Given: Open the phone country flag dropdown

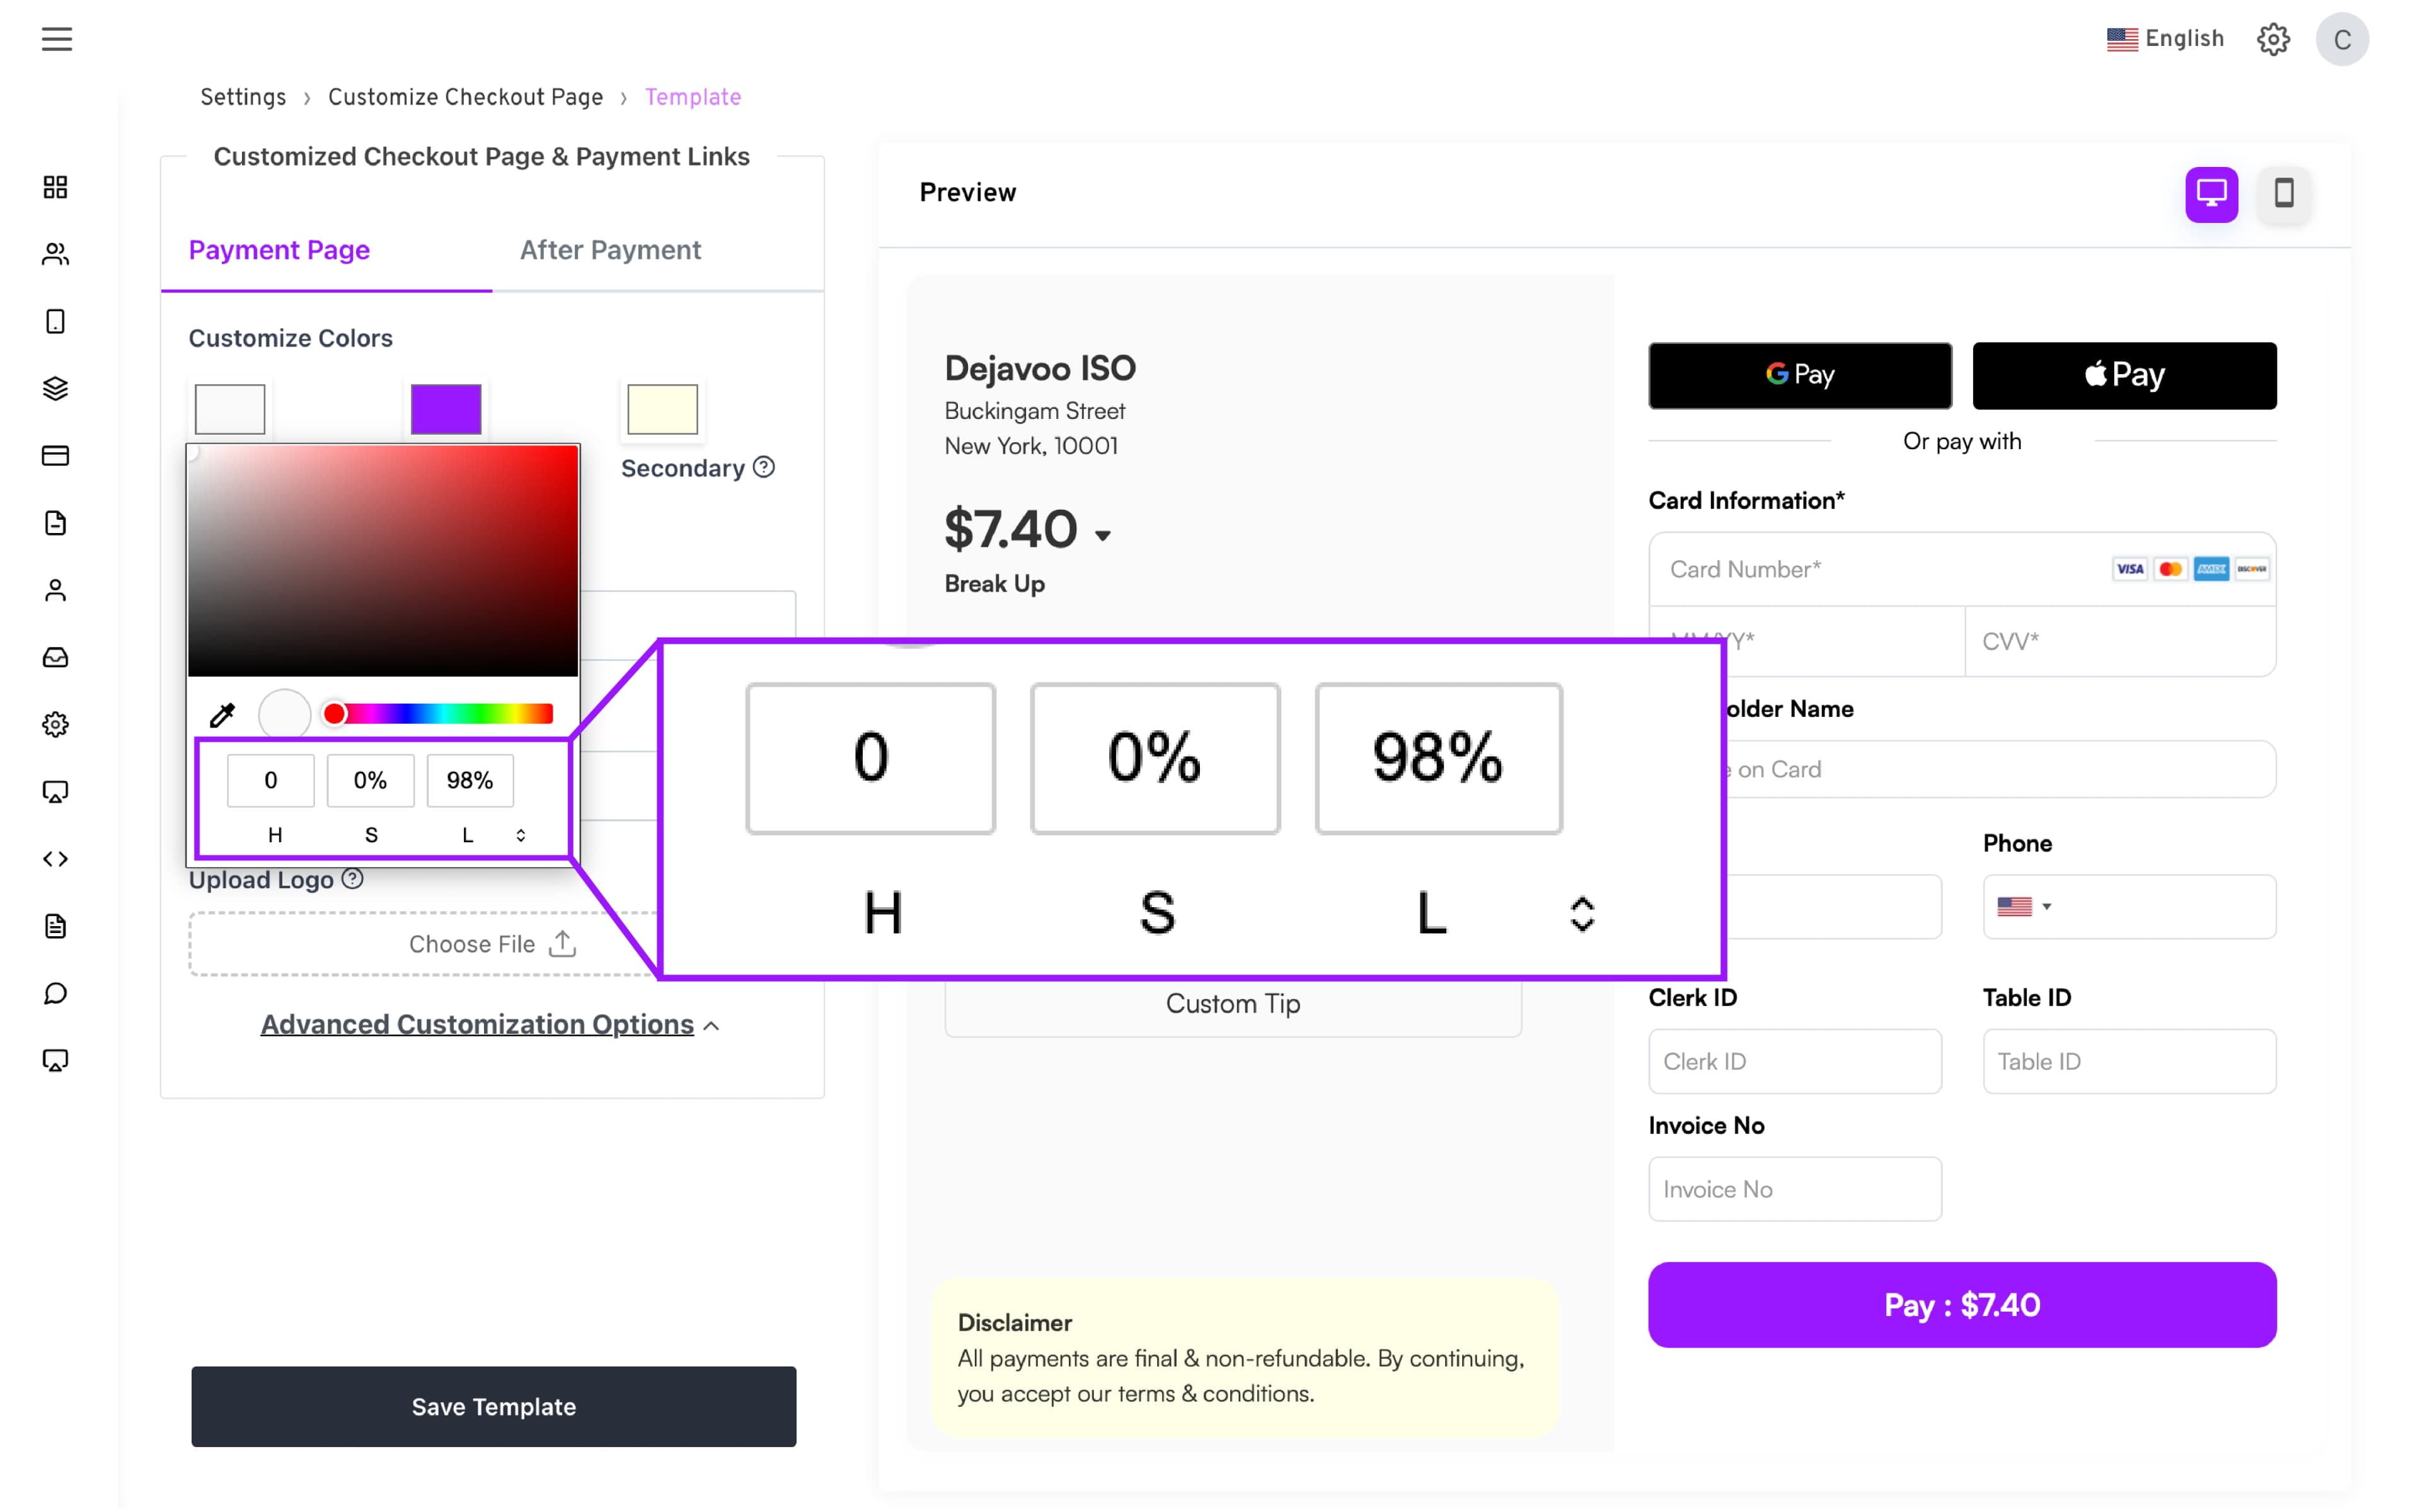Looking at the screenshot, I should pos(2024,906).
